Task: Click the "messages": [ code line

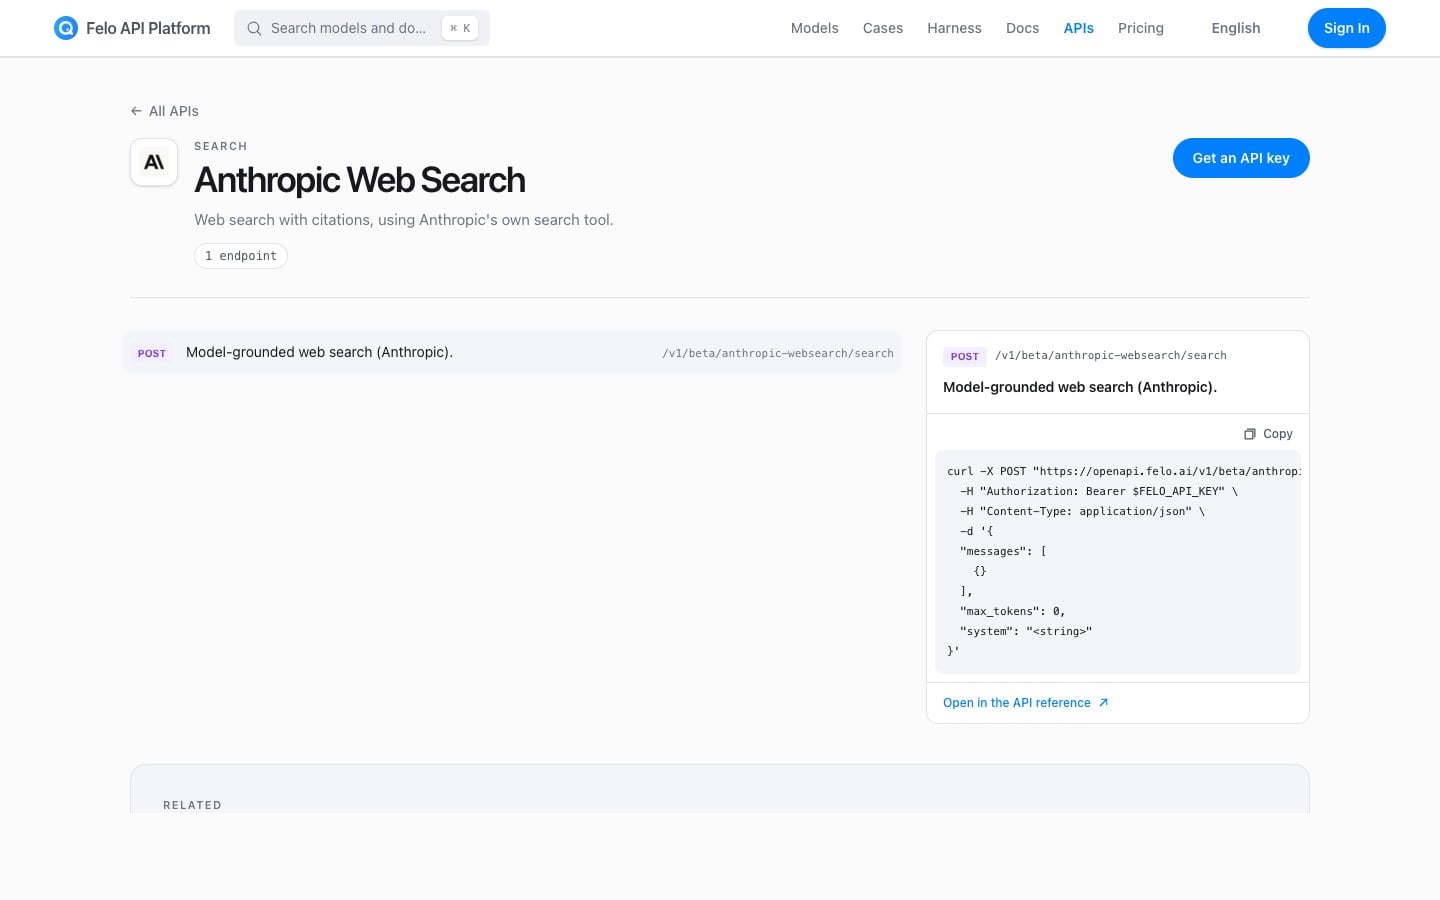Action: tap(1003, 551)
